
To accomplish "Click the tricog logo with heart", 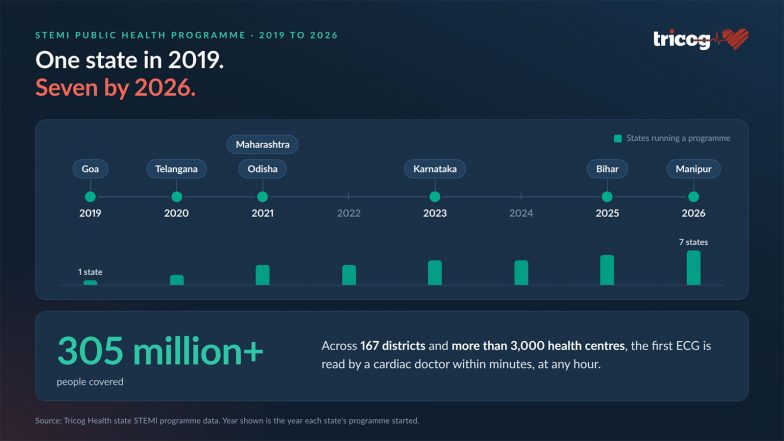I will tap(701, 39).
